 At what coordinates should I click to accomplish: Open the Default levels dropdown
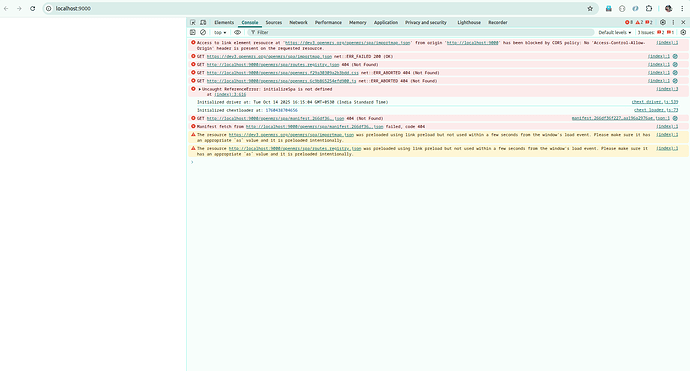pos(615,33)
